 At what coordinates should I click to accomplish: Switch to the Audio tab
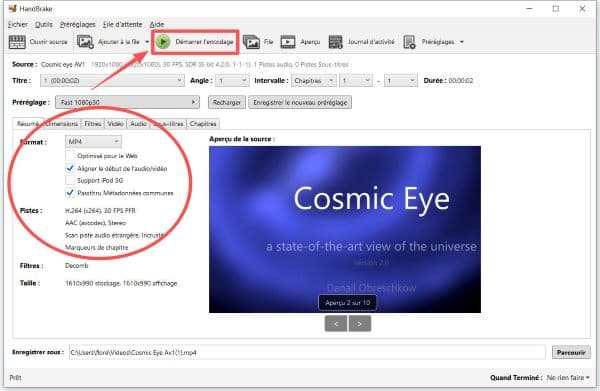click(138, 124)
